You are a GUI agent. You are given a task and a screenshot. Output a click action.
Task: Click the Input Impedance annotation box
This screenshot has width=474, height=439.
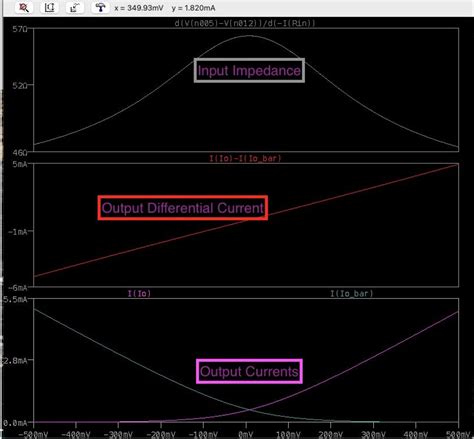point(249,70)
